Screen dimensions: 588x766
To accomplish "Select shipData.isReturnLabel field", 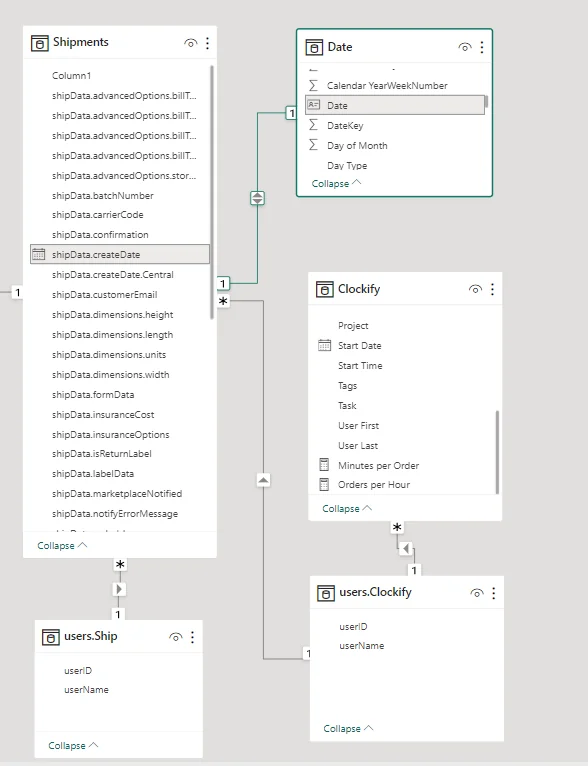I will coord(102,454).
